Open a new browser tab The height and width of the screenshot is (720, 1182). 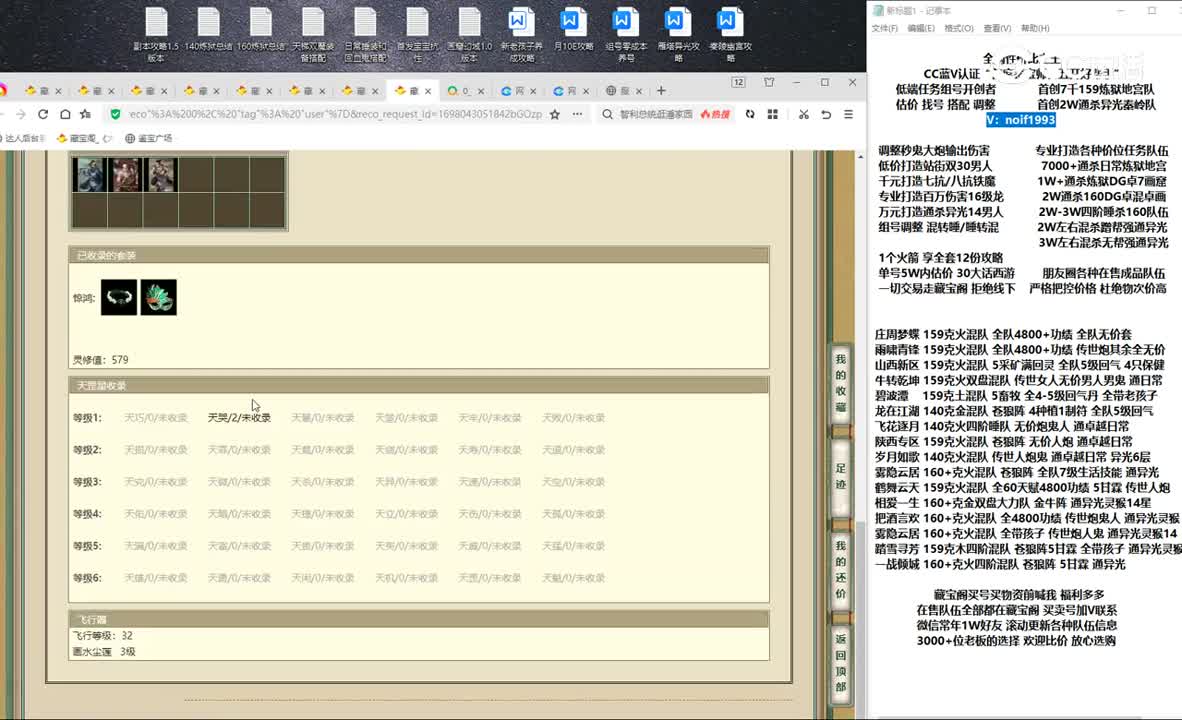click(661, 90)
